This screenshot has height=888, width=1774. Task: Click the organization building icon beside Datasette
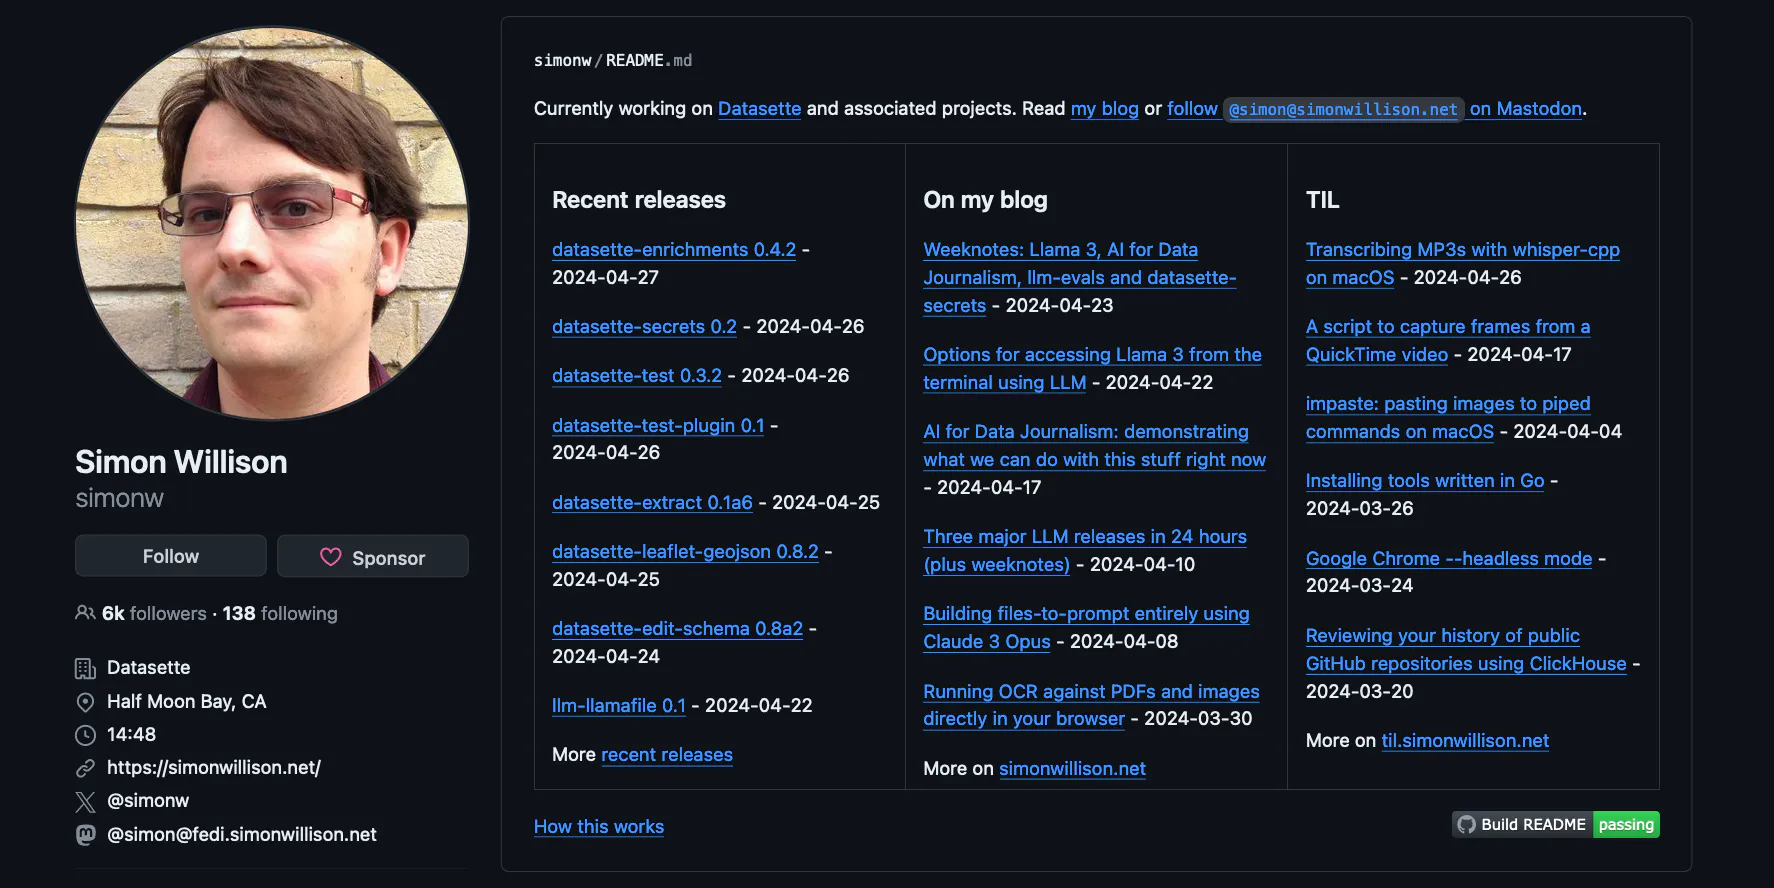click(x=85, y=668)
